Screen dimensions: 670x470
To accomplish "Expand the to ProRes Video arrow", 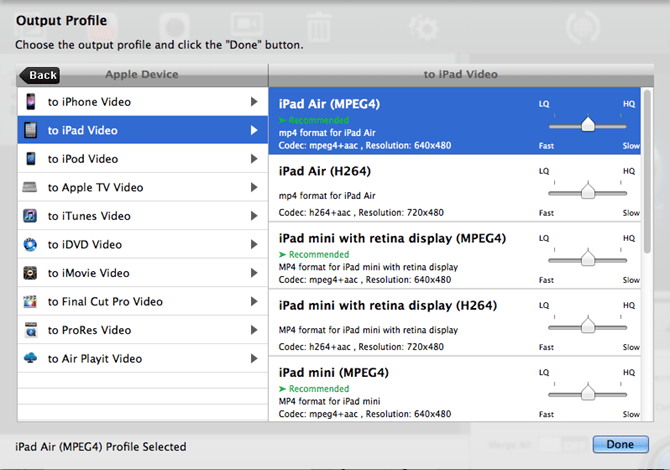I will (x=254, y=330).
